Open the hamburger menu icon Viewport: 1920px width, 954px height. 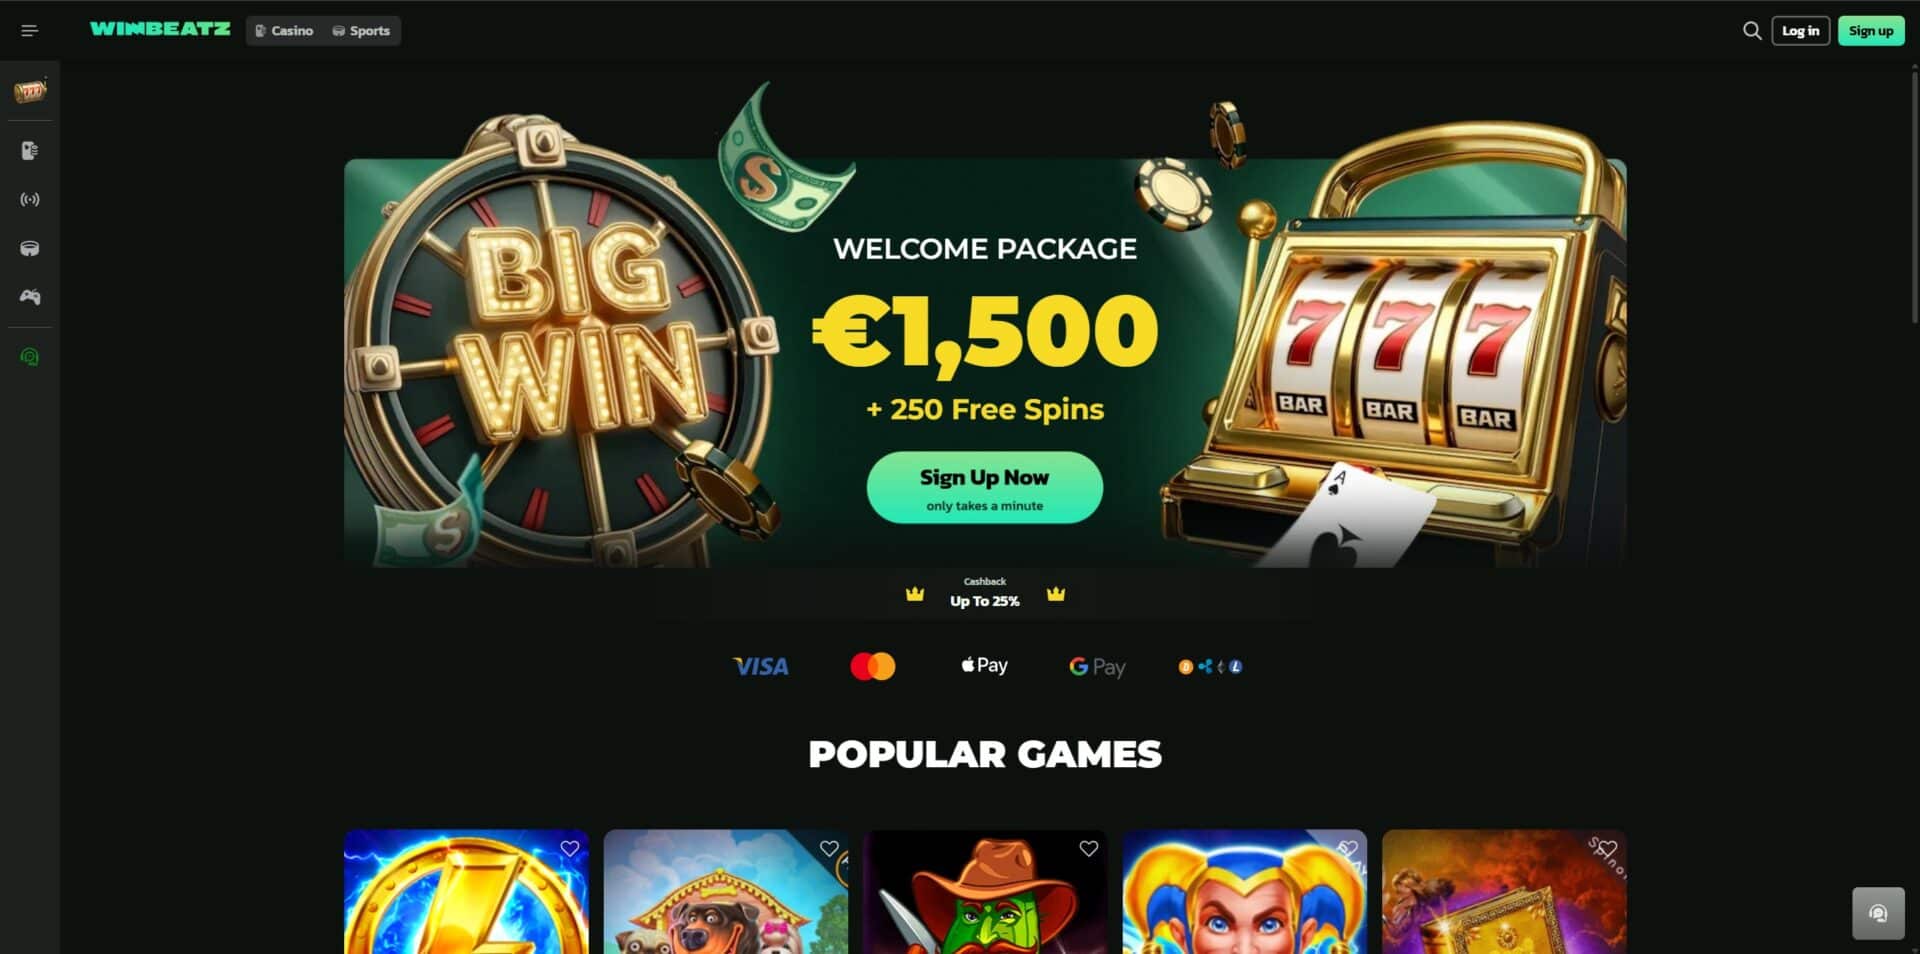[x=29, y=31]
